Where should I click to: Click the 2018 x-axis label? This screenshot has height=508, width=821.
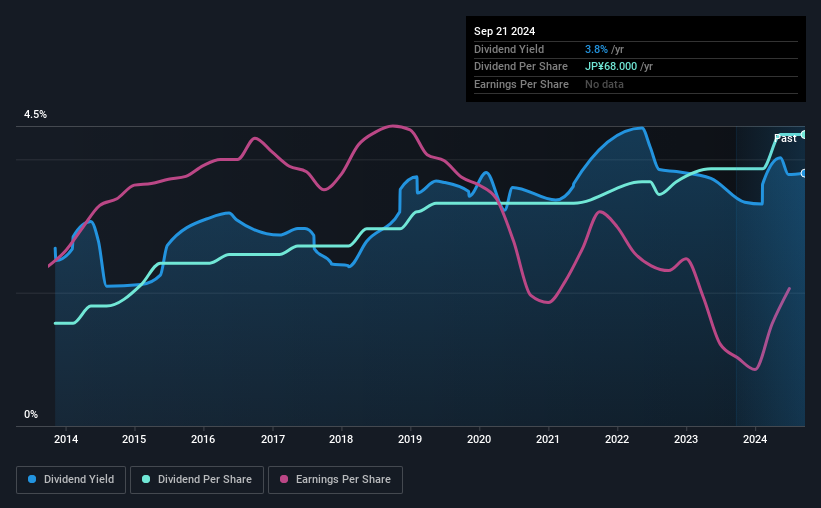pos(341,439)
